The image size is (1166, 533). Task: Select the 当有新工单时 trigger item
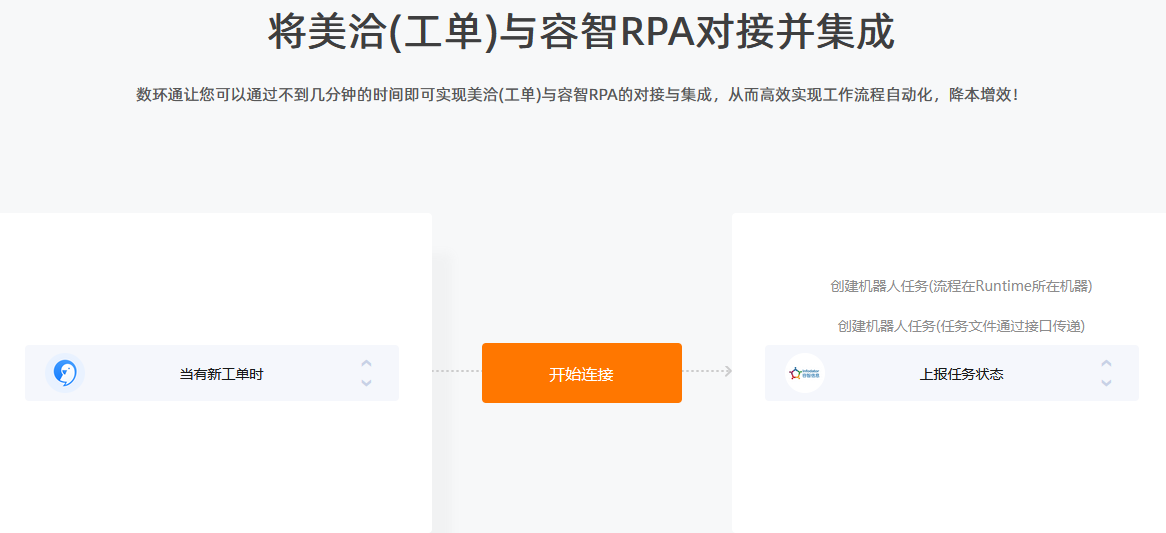click(212, 373)
